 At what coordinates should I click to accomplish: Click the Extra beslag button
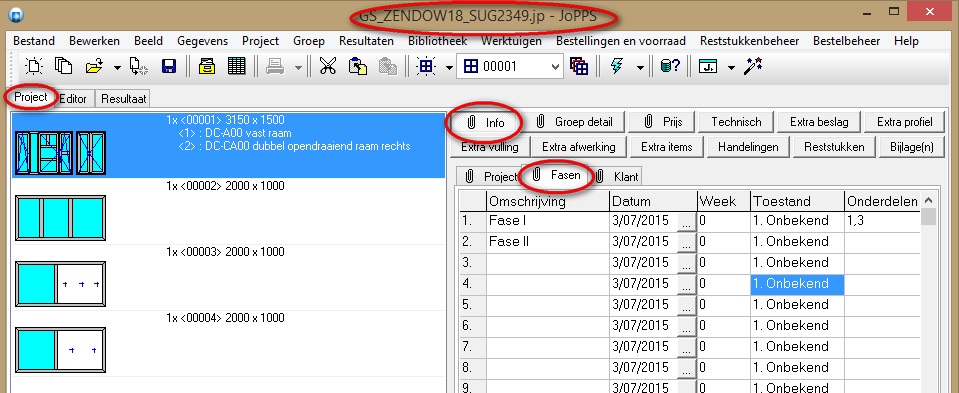click(x=819, y=122)
